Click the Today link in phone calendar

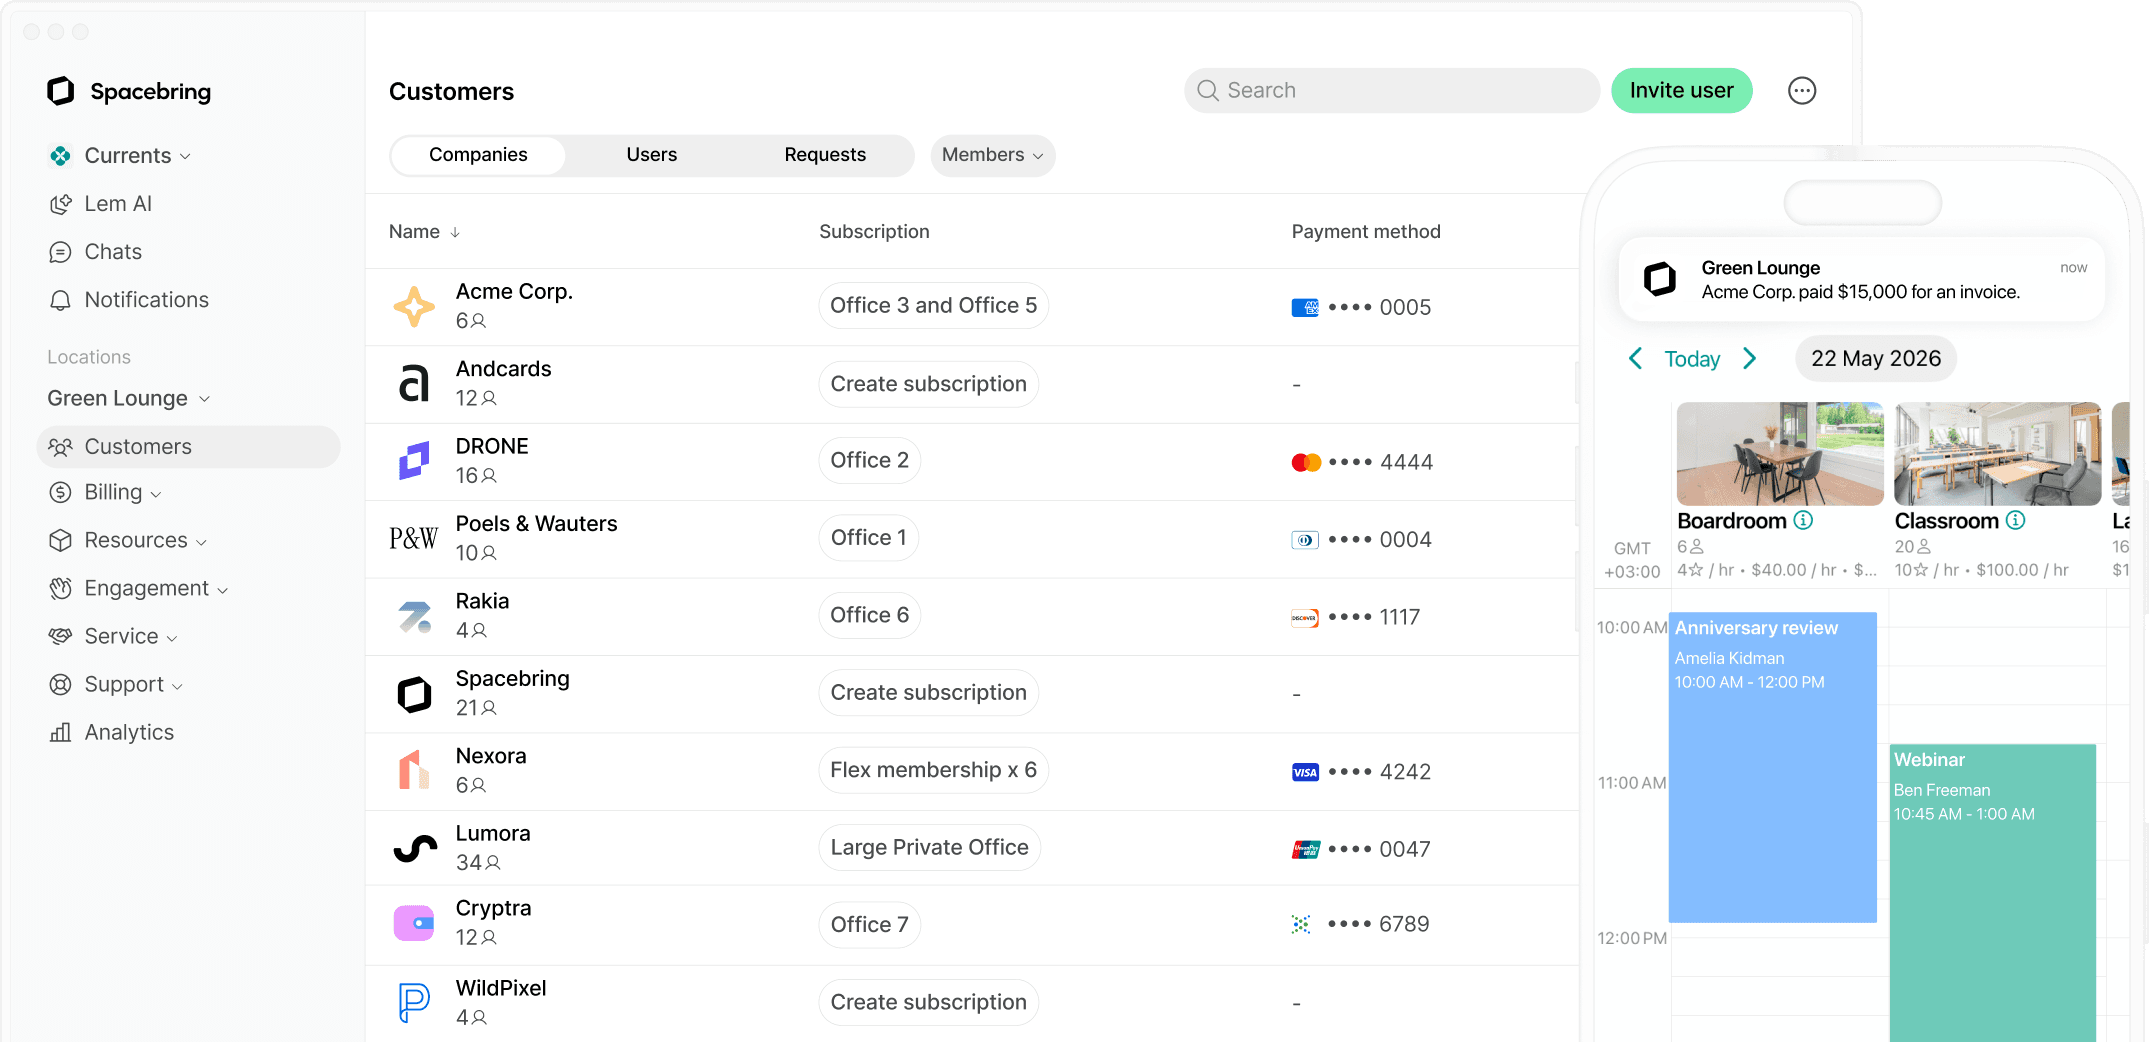click(x=1692, y=359)
